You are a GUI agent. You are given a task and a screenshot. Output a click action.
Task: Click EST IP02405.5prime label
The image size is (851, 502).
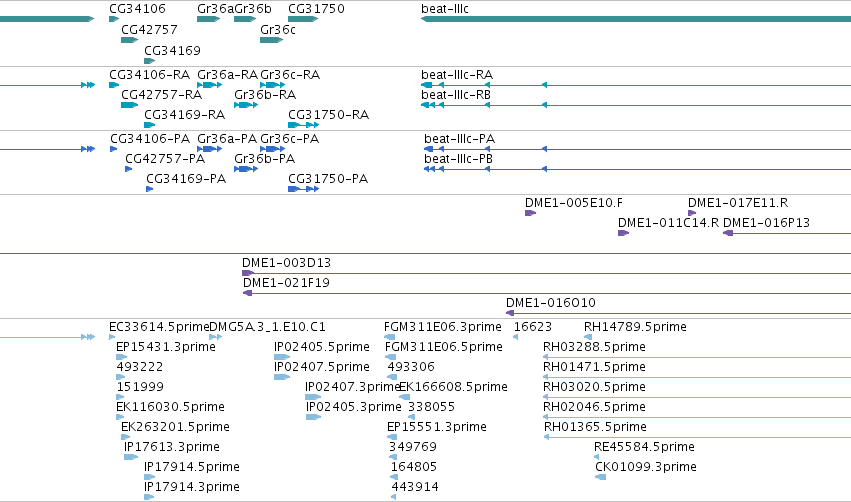[x=322, y=347]
